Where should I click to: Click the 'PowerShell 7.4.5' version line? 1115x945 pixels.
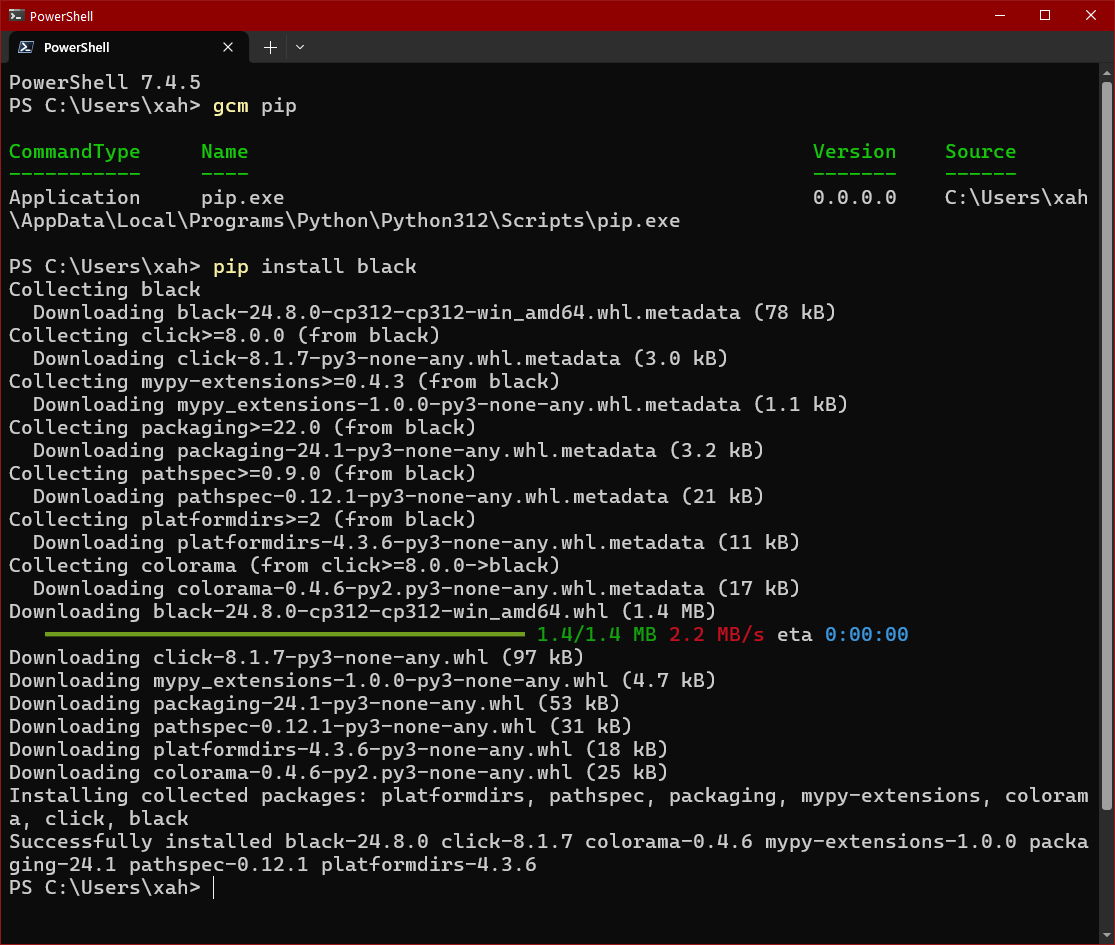click(105, 82)
